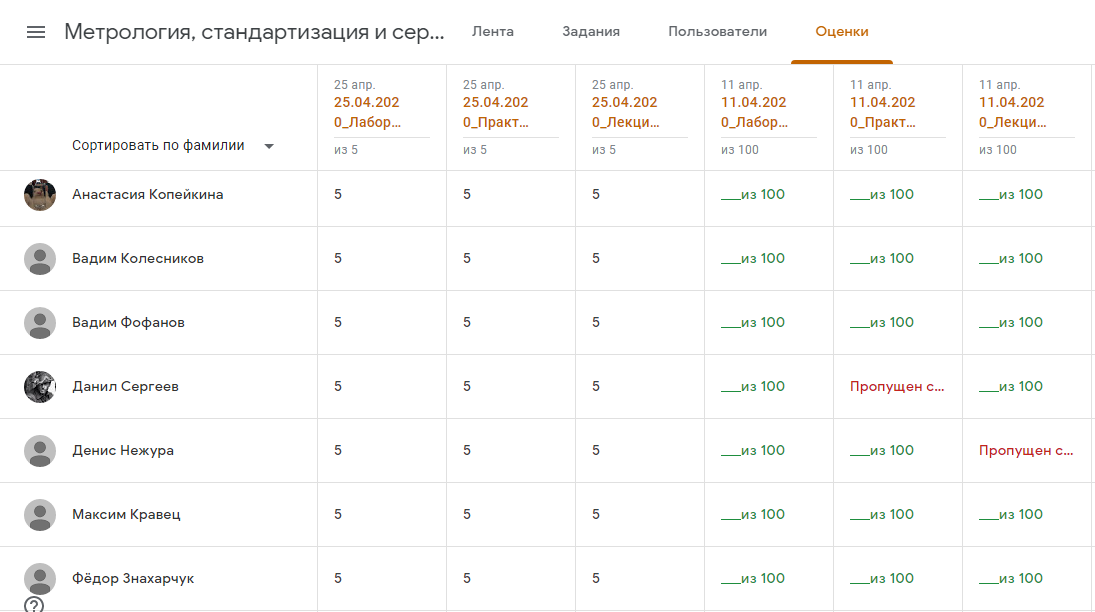Open the 11.04 Лекци assignment header link
Image resolution: width=1095 pixels, height=612 pixels.
click(1012, 112)
